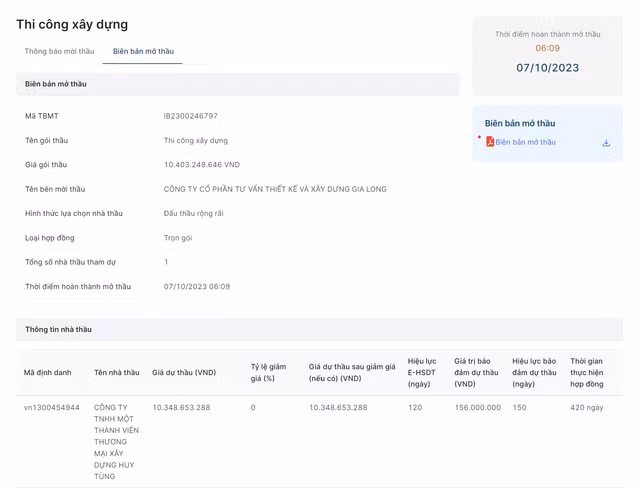This screenshot has height=488, width=640.
Task: Click the Thời gian thực hiện hợp đồng header
Action: (587, 373)
